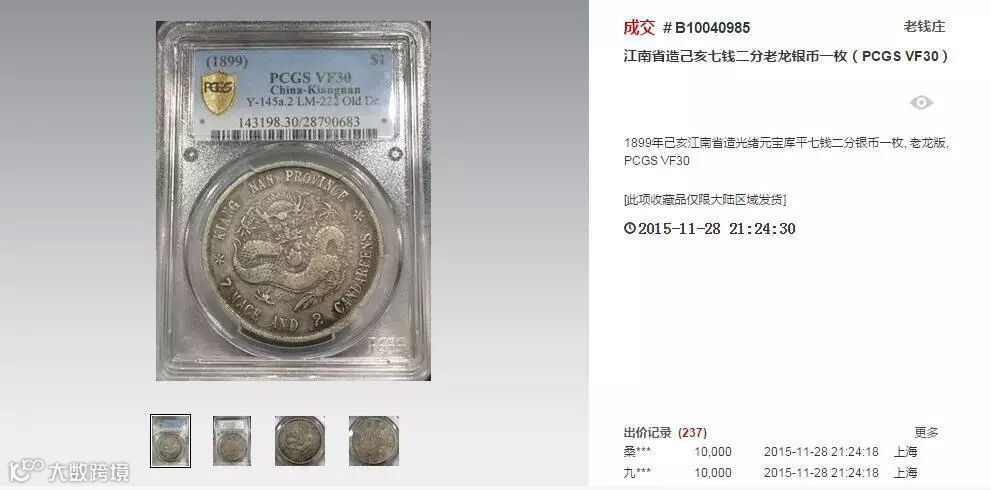Click the eye view-count icon
991x490 pixels.
tap(921, 102)
